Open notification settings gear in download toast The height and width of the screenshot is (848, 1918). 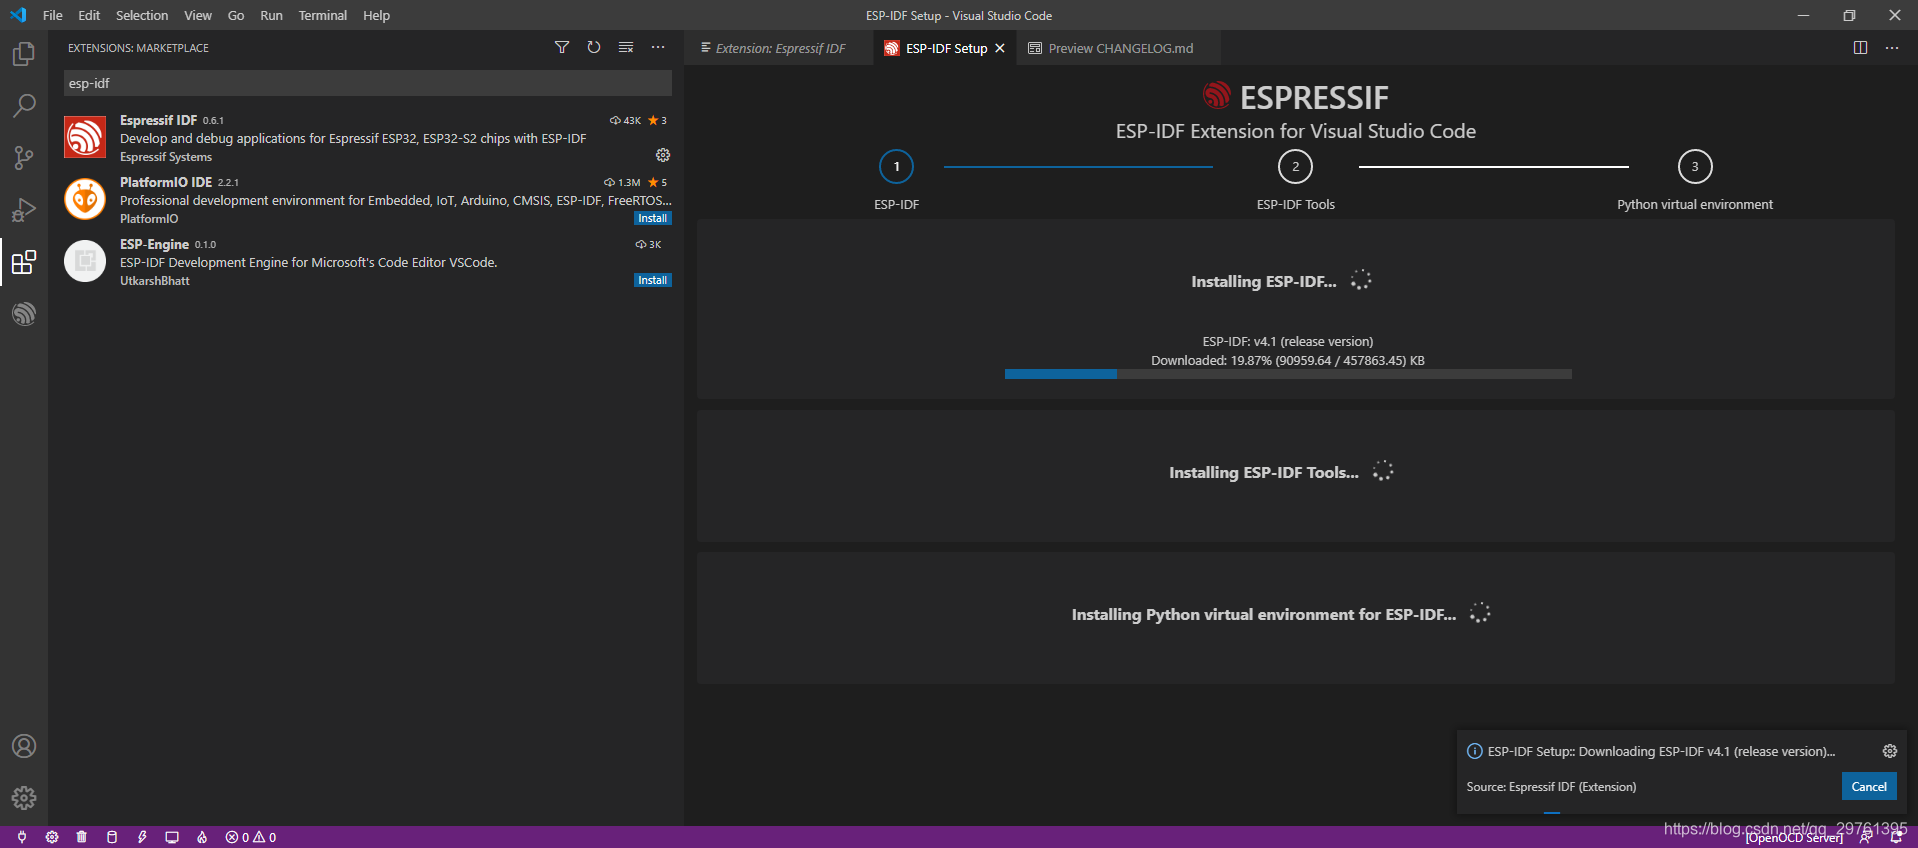[x=1890, y=751]
